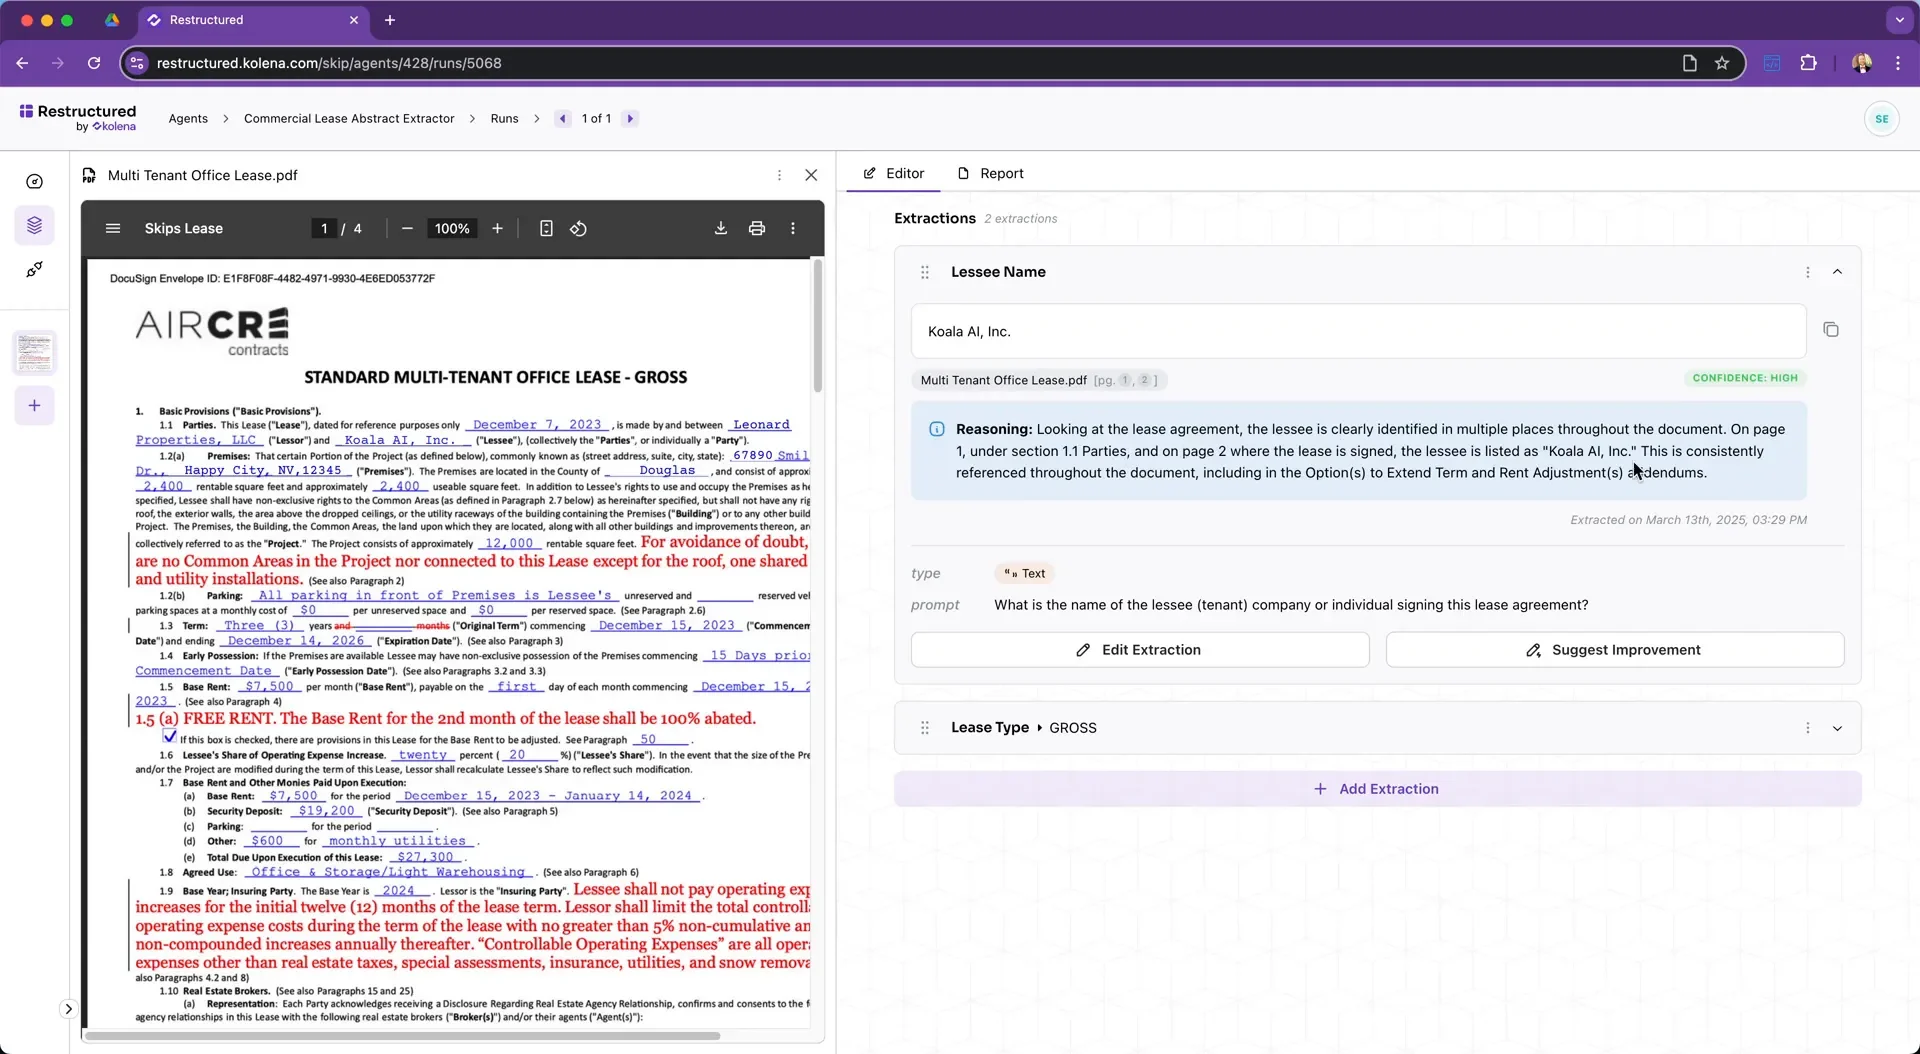This screenshot has width=1920, height=1054.
Task: Expand the left sidebar with arrow
Action: [x=68, y=1009]
